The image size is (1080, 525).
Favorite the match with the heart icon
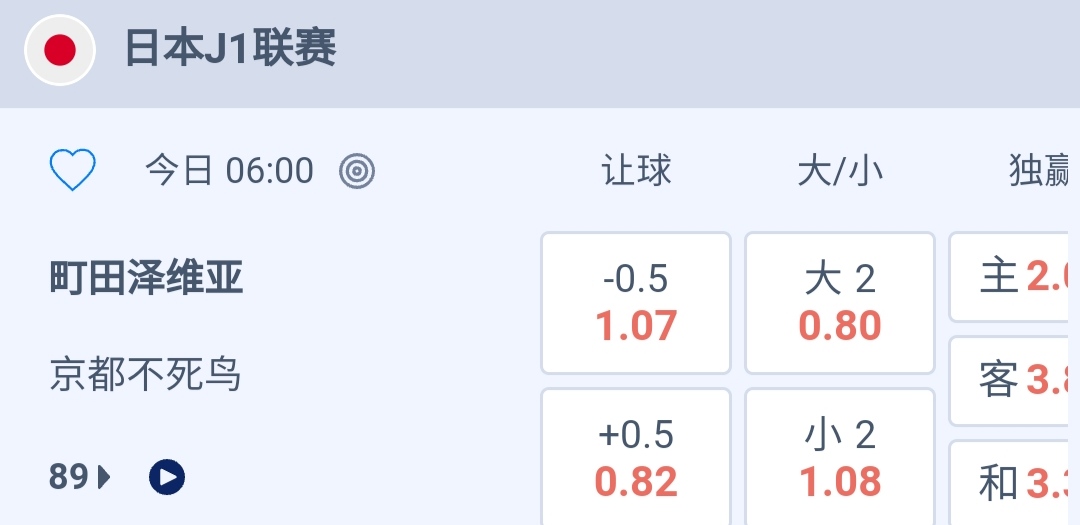pyautogui.click(x=72, y=171)
